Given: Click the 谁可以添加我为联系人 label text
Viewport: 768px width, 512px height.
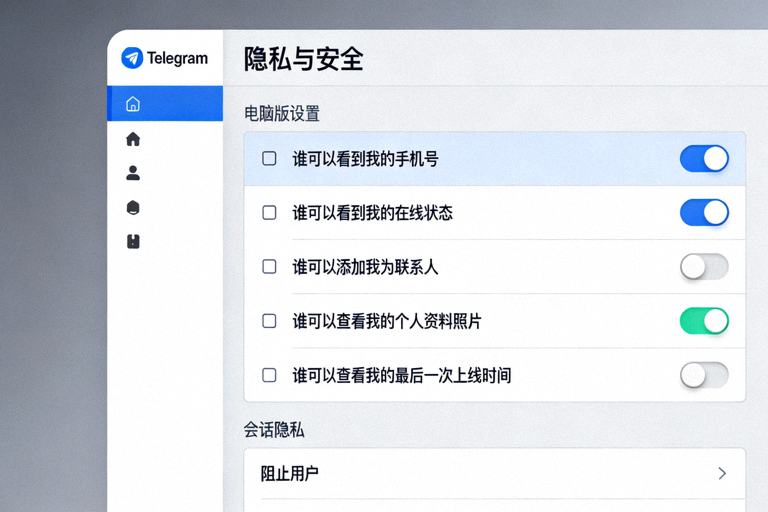Looking at the screenshot, I should pyautogui.click(x=365, y=267).
